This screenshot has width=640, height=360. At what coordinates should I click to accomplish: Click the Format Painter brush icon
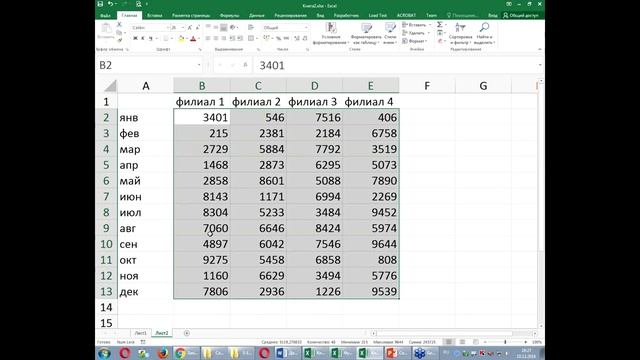(x=120, y=40)
